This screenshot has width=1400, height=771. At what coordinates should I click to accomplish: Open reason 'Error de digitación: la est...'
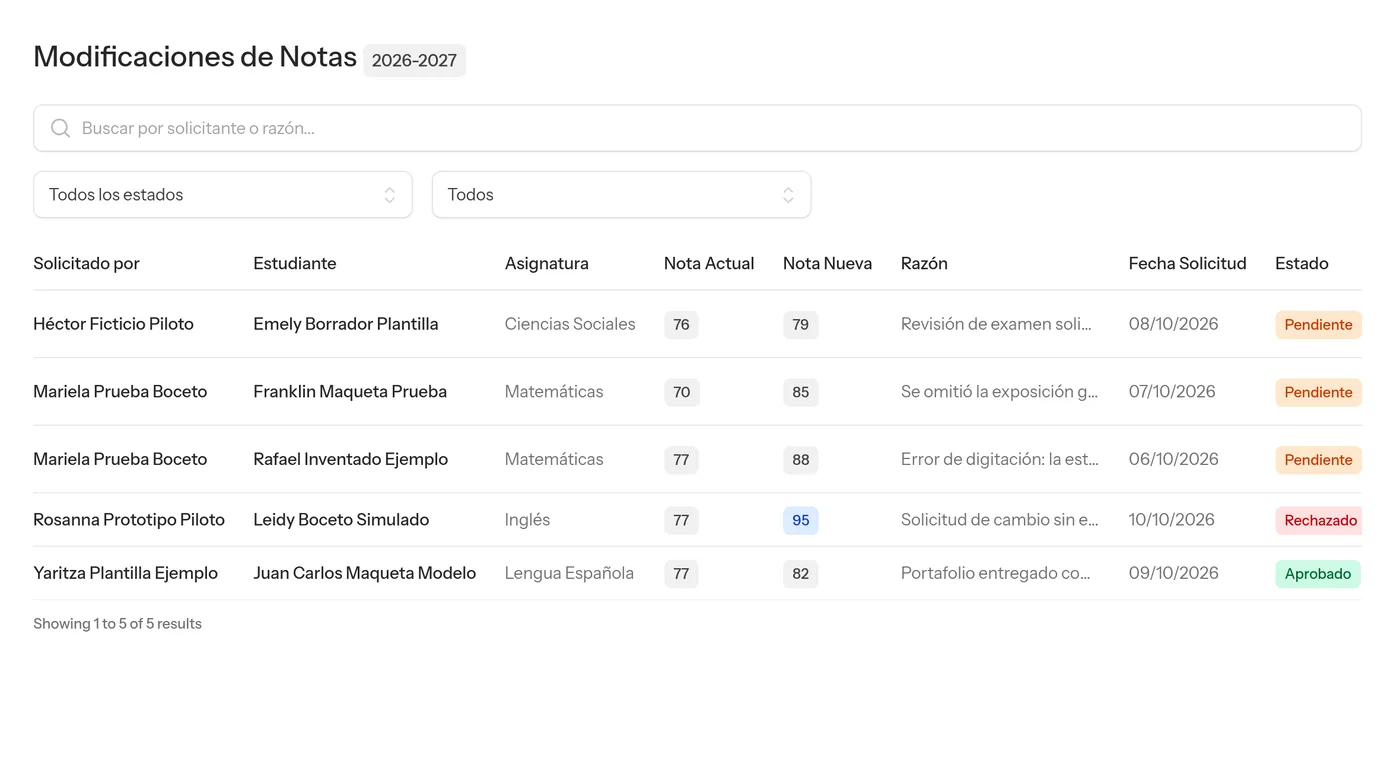point(1000,460)
